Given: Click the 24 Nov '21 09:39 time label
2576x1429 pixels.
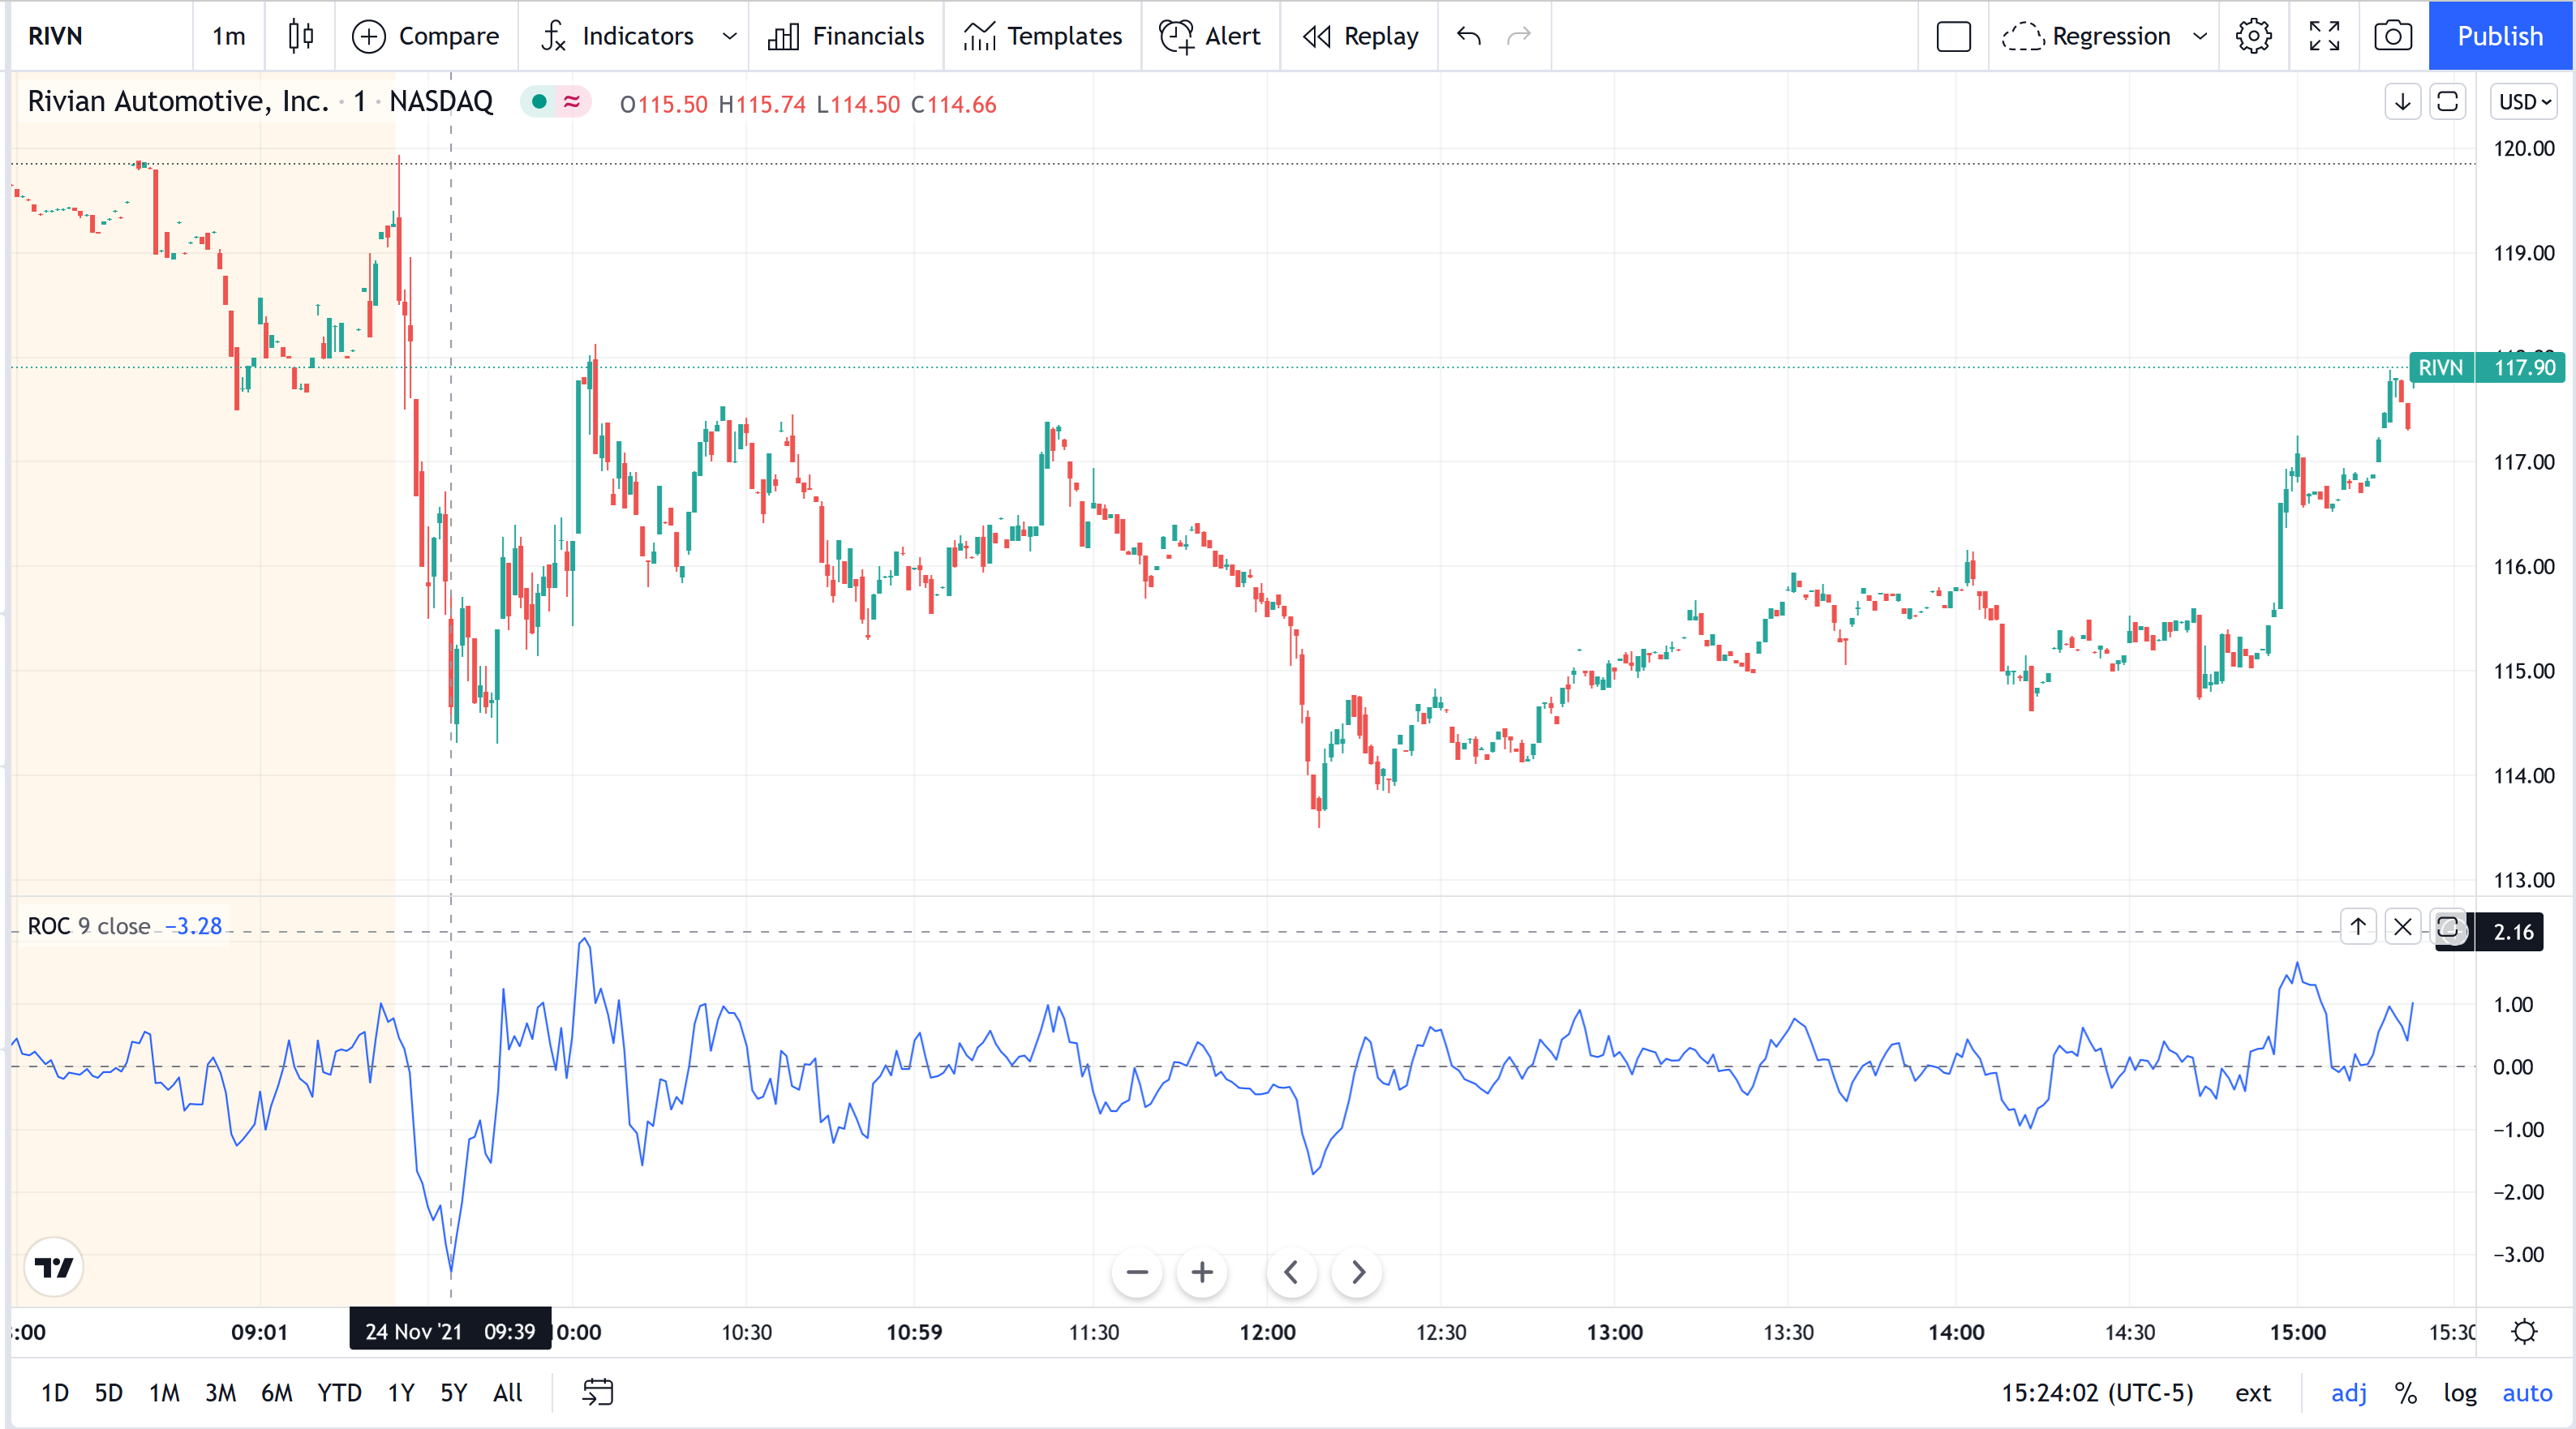Looking at the screenshot, I should click(450, 1331).
